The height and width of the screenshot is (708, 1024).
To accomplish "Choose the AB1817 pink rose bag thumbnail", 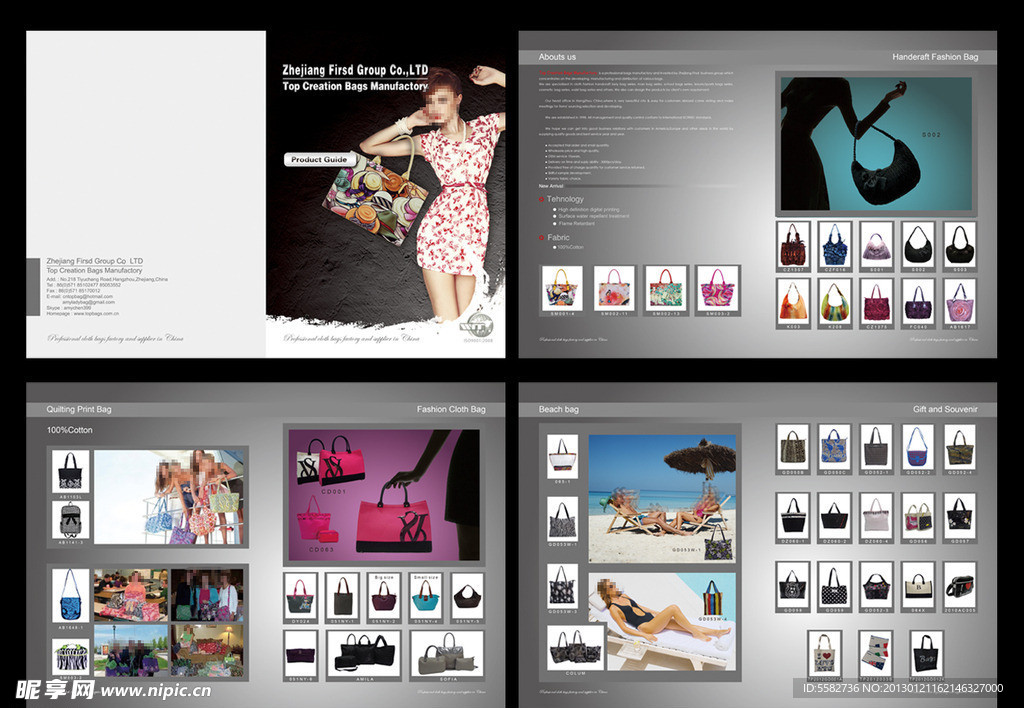I will 960,301.
